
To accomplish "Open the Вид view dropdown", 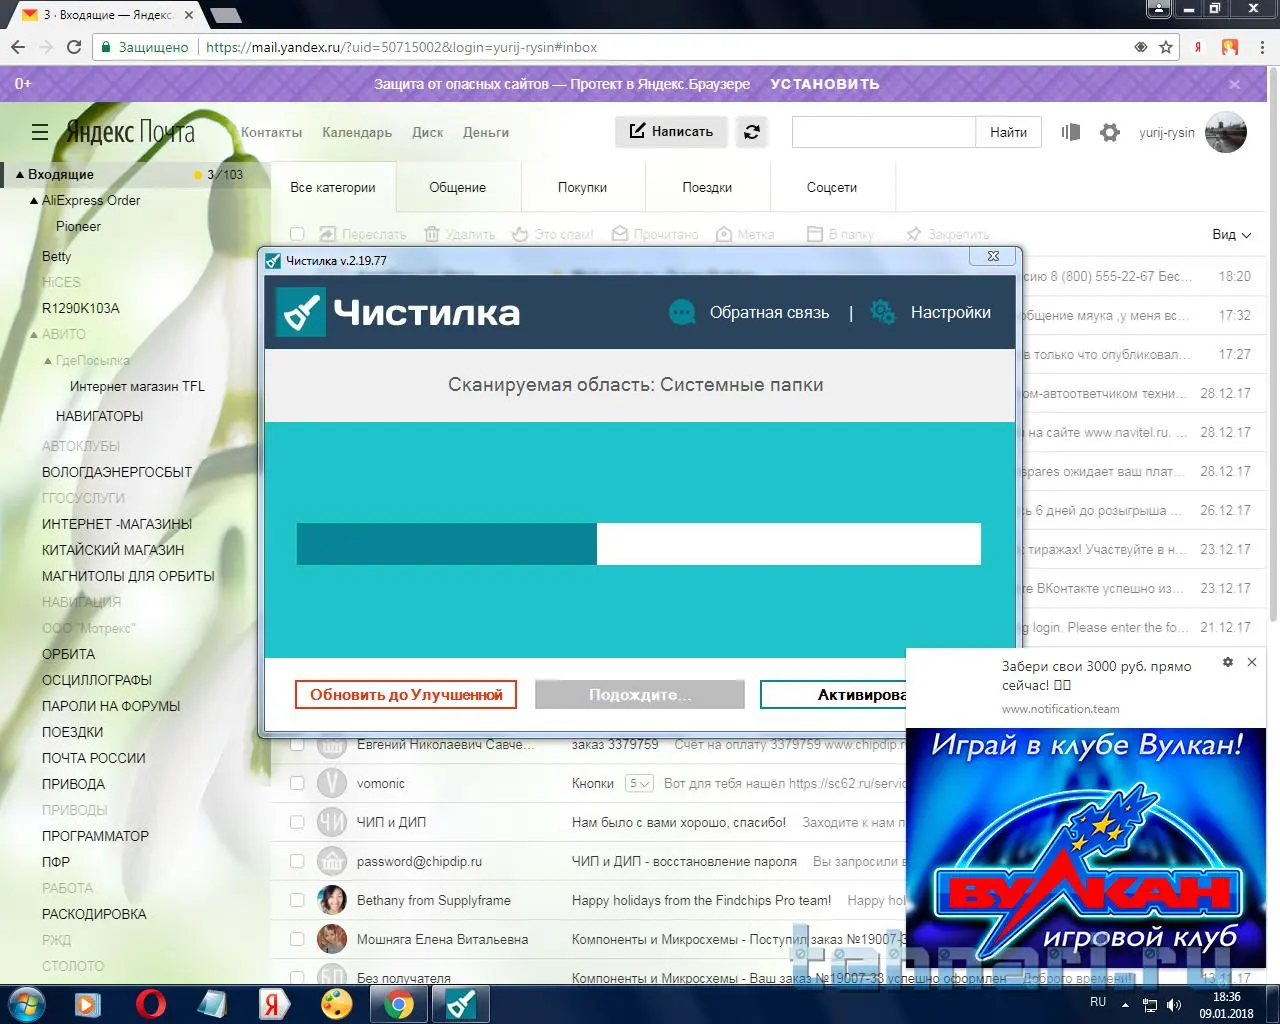I will pos(1231,234).
